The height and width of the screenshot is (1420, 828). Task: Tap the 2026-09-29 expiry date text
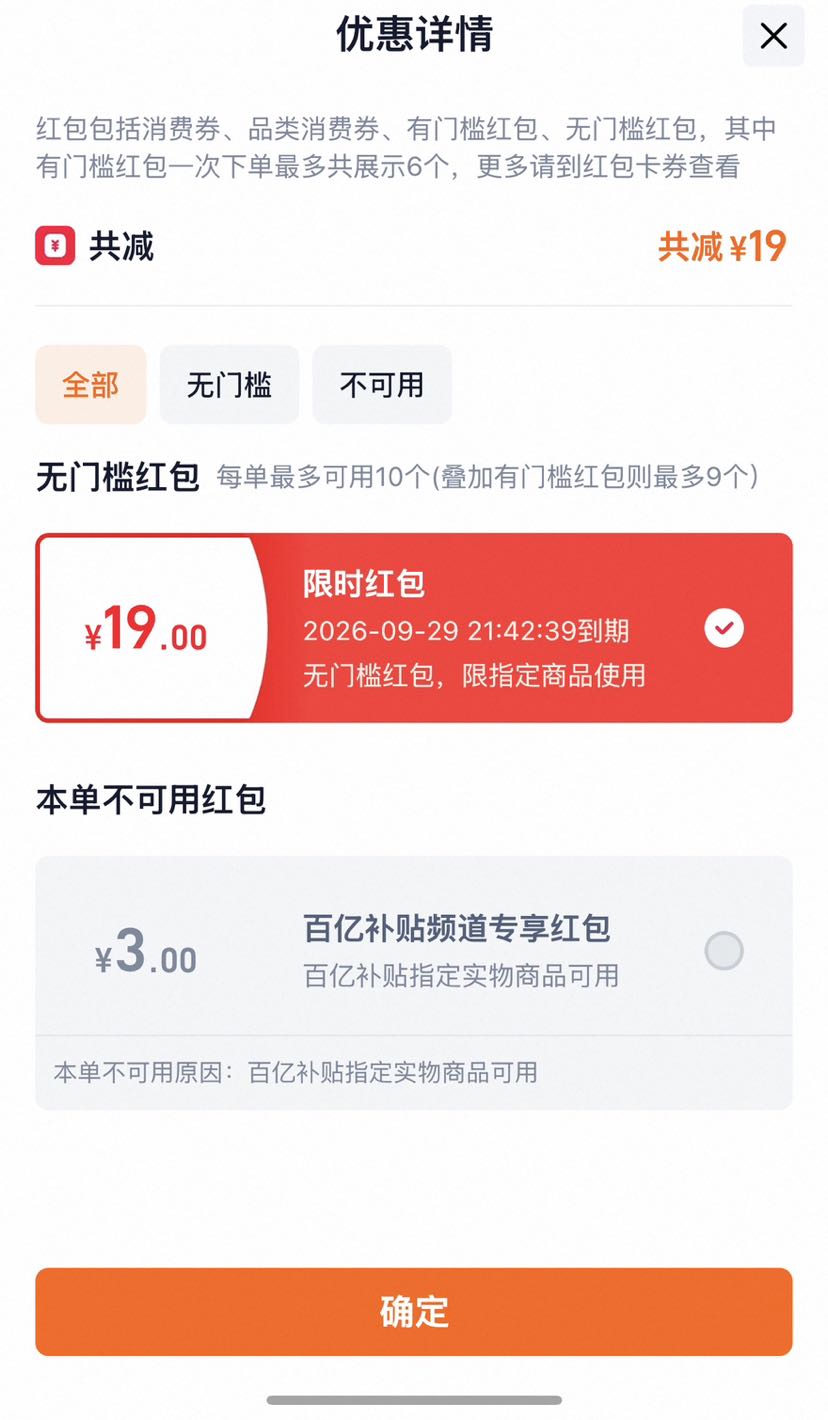point(466,631)
